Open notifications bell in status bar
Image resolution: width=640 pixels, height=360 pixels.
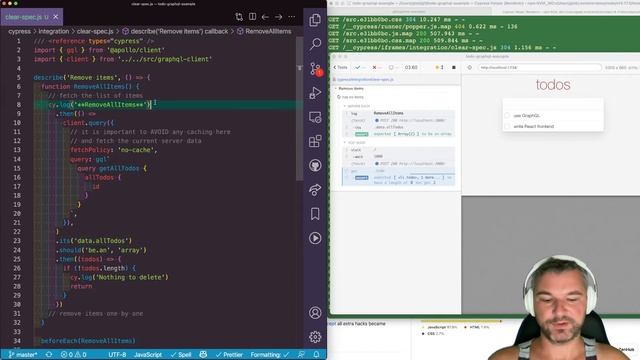tap(316, 355)
